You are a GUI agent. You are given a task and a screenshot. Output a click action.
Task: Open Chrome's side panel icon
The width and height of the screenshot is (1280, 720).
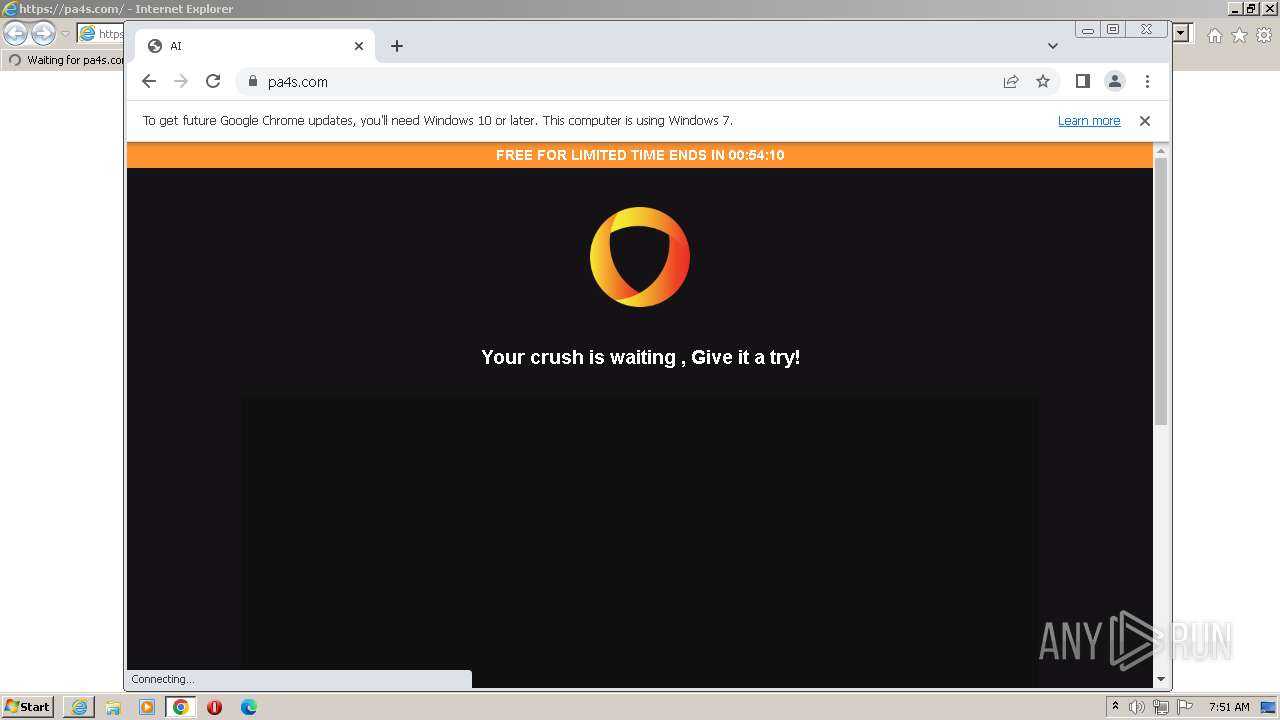pyautogui.click(x=1083, y=82)
